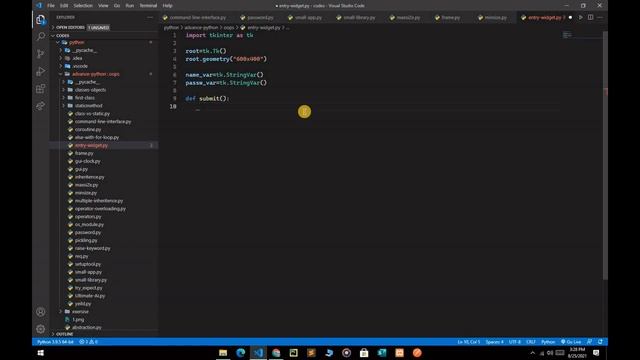This screenshot has height=360, width=640.
Task: Open the Manage gear icon
Action: (x=40, y=329)
